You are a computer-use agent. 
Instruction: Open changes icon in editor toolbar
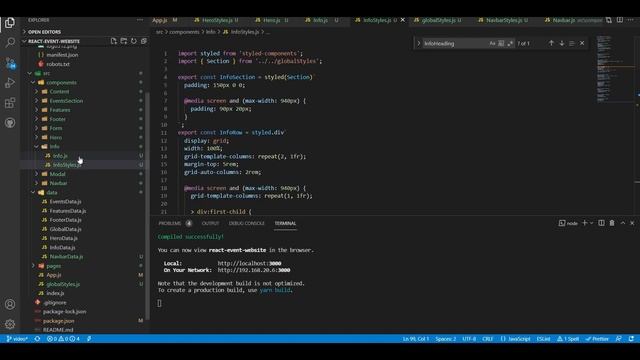point(609,20)
